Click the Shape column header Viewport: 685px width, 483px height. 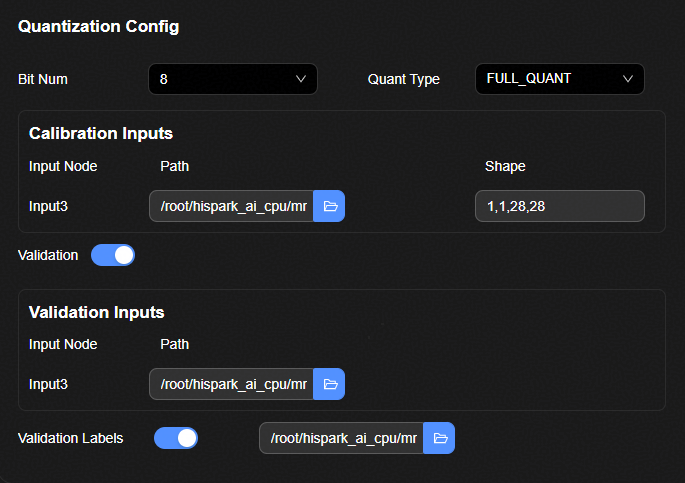(505, 166)
